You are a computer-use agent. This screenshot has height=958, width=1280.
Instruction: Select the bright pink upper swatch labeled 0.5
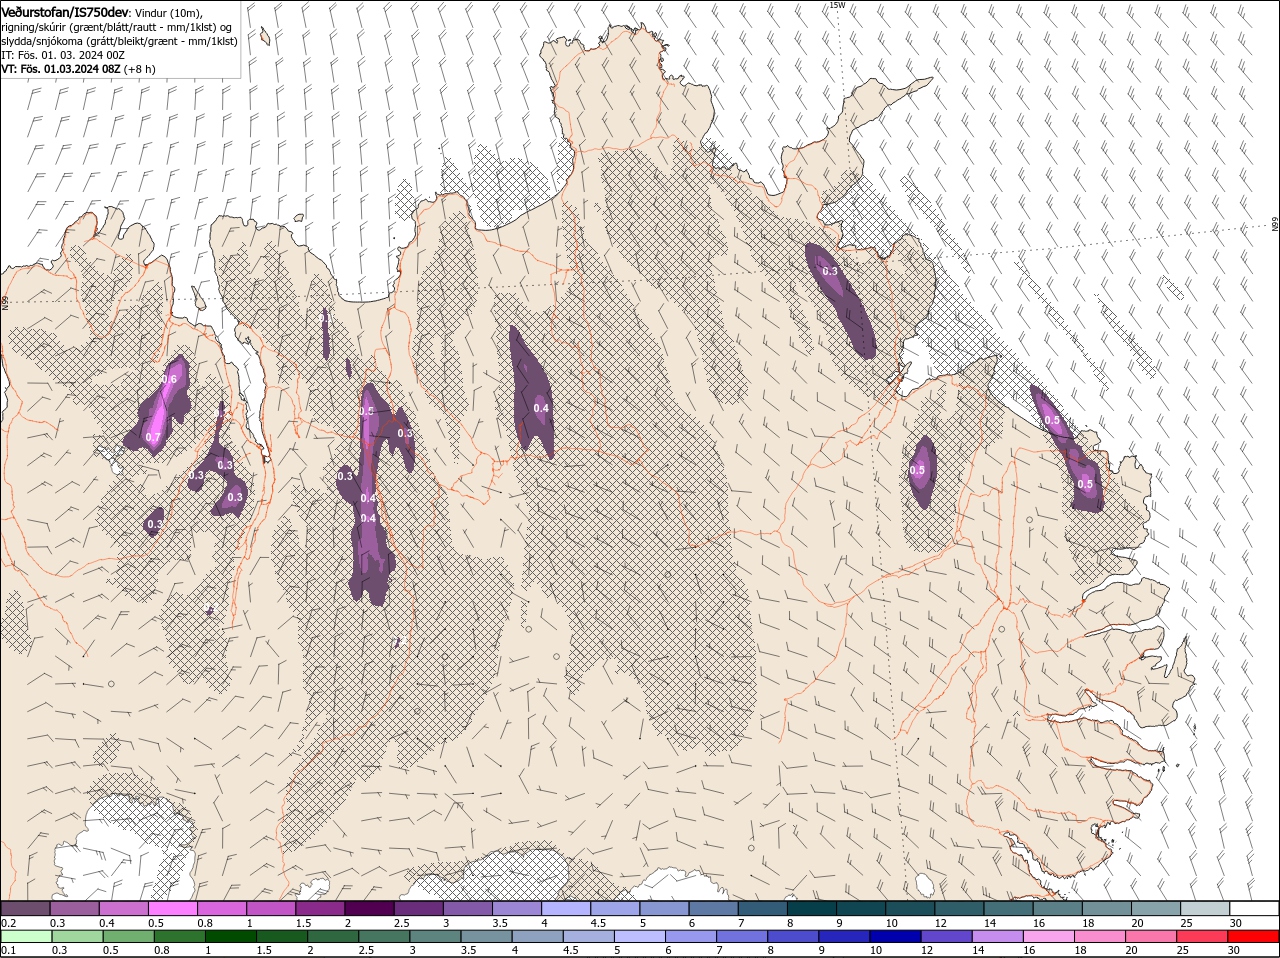coord(172,908)
